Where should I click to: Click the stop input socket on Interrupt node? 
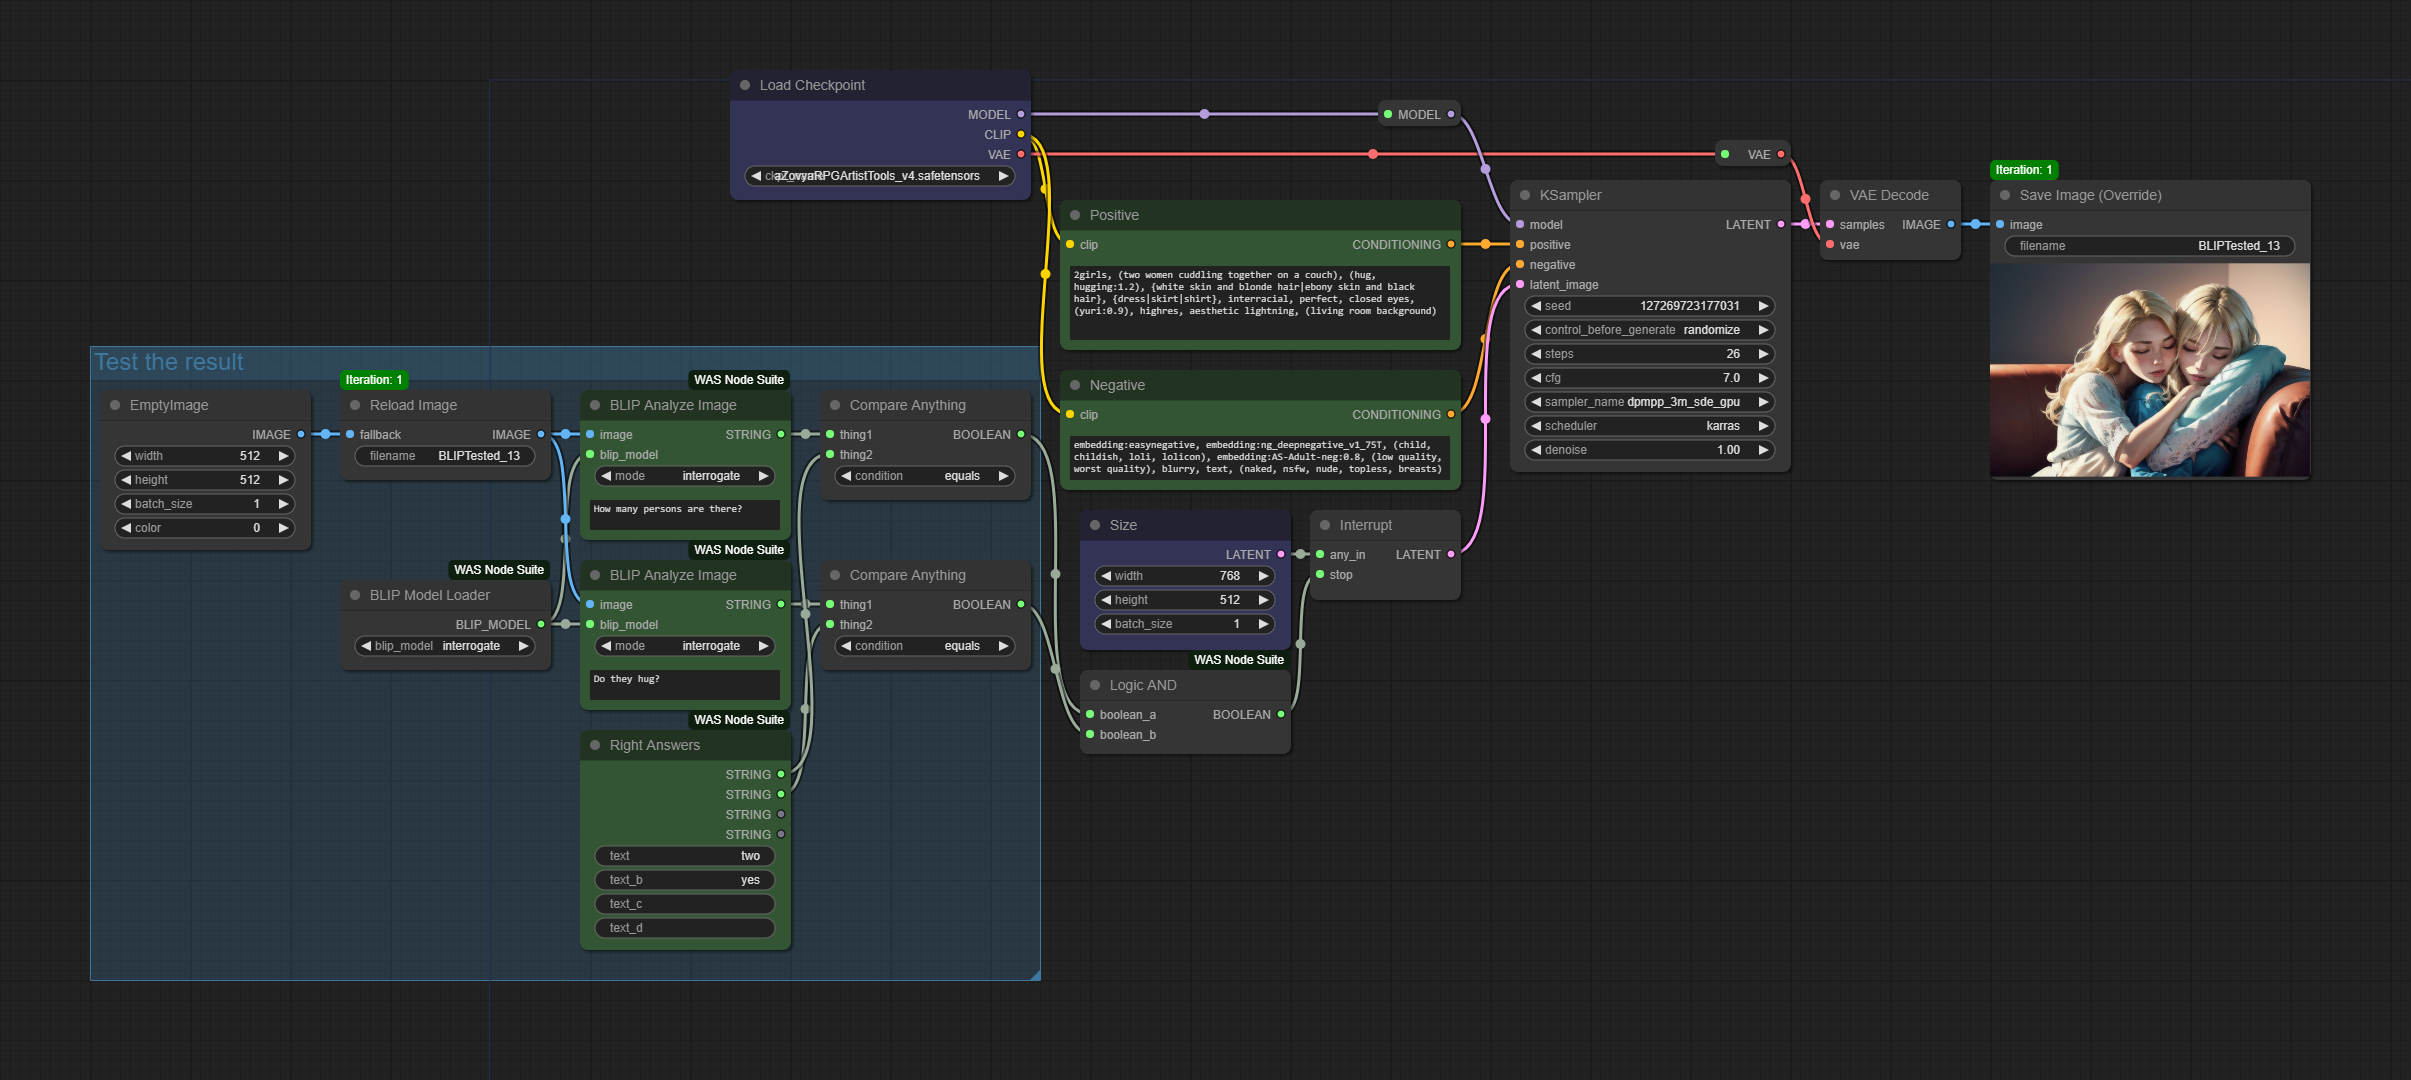[x=1320, y=574]
